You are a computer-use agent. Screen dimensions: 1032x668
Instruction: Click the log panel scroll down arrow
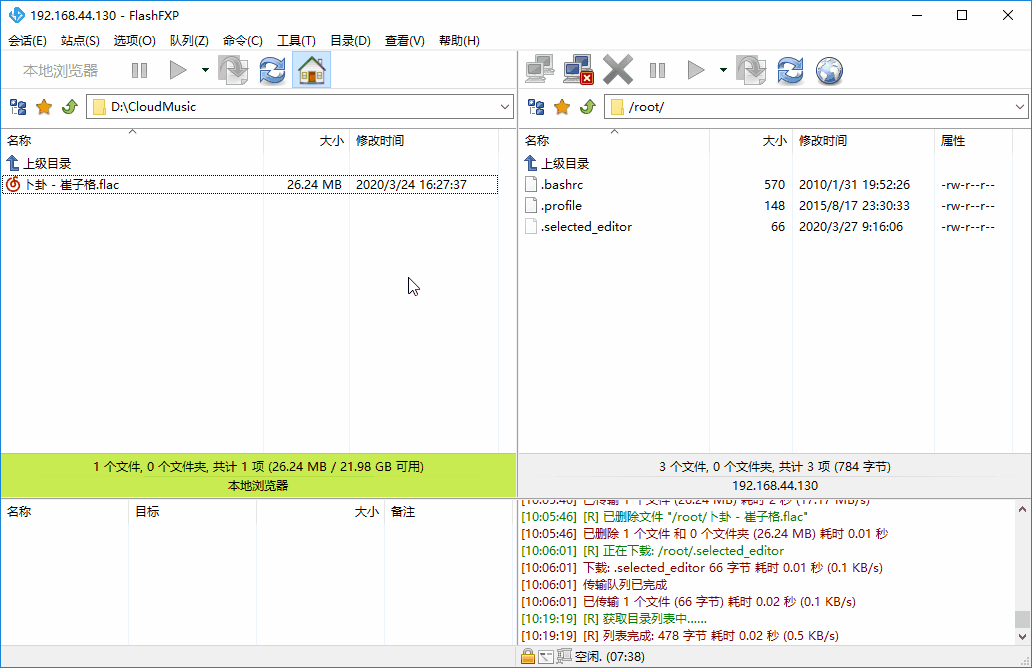1022,636
